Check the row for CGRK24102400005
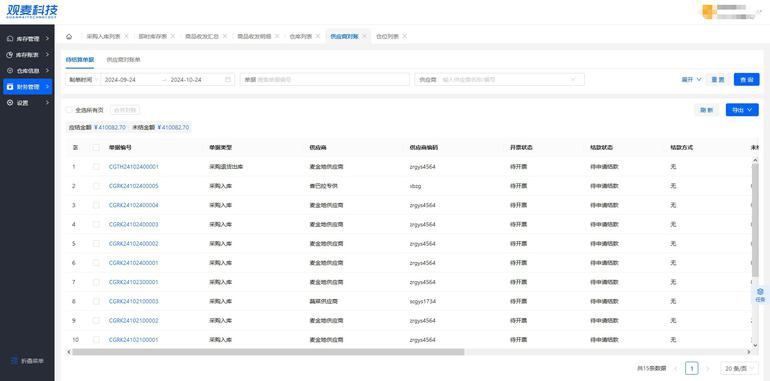This screenshot has height=381, width=770. tap(96, 186)
